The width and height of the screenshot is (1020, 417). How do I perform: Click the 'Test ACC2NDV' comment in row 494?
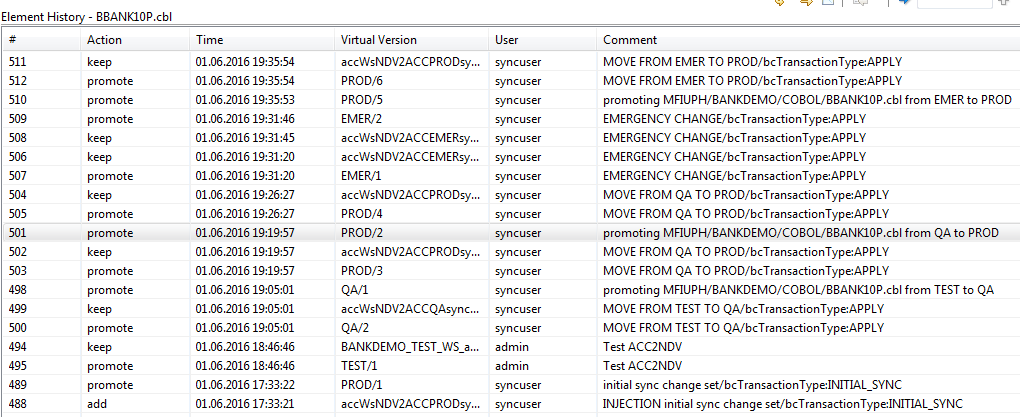[635, 347]
